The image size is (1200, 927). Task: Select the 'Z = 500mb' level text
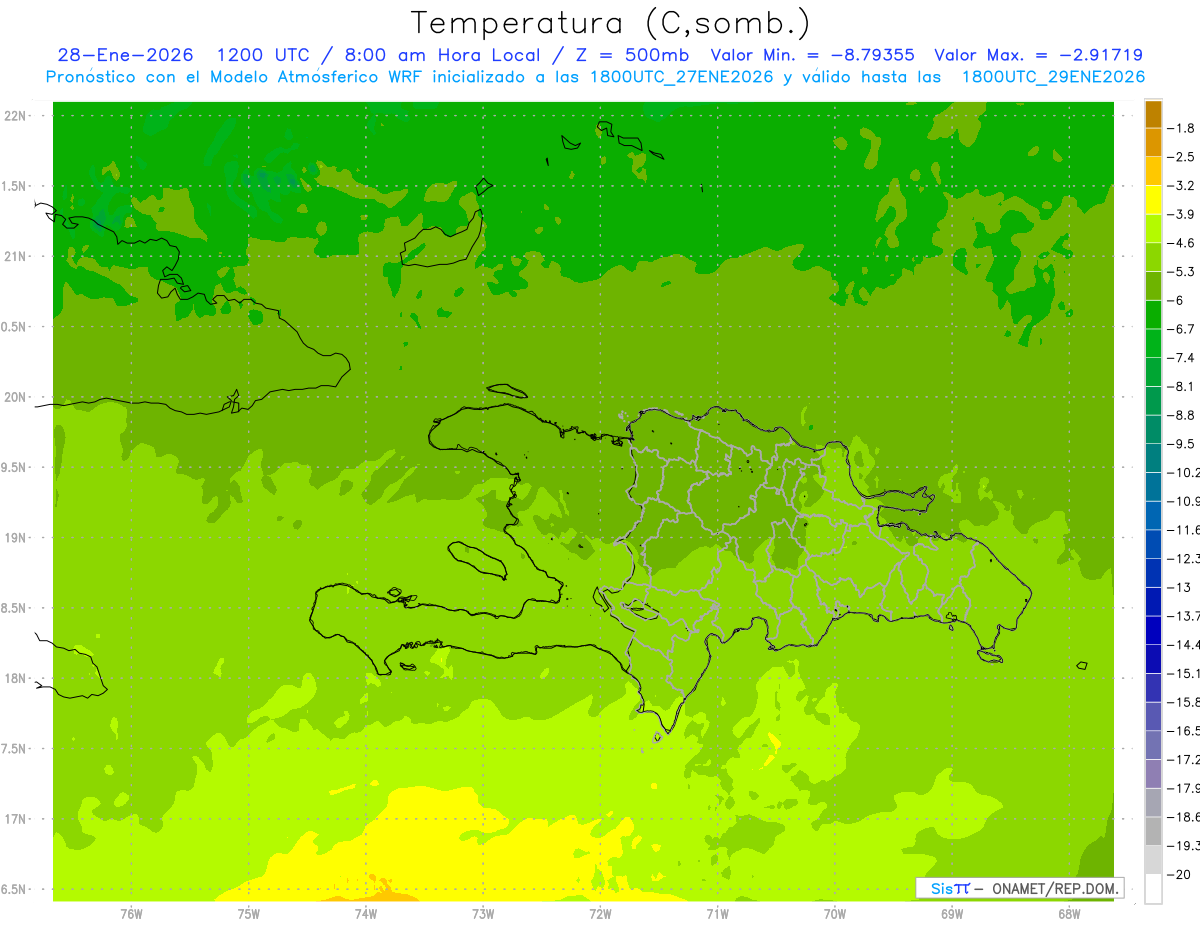click(628, 55)
